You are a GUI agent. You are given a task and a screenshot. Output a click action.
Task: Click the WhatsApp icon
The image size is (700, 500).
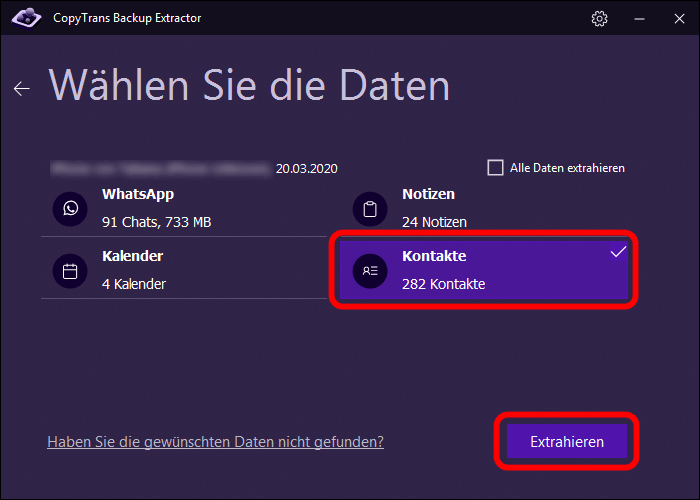click(x=70, y=208)
